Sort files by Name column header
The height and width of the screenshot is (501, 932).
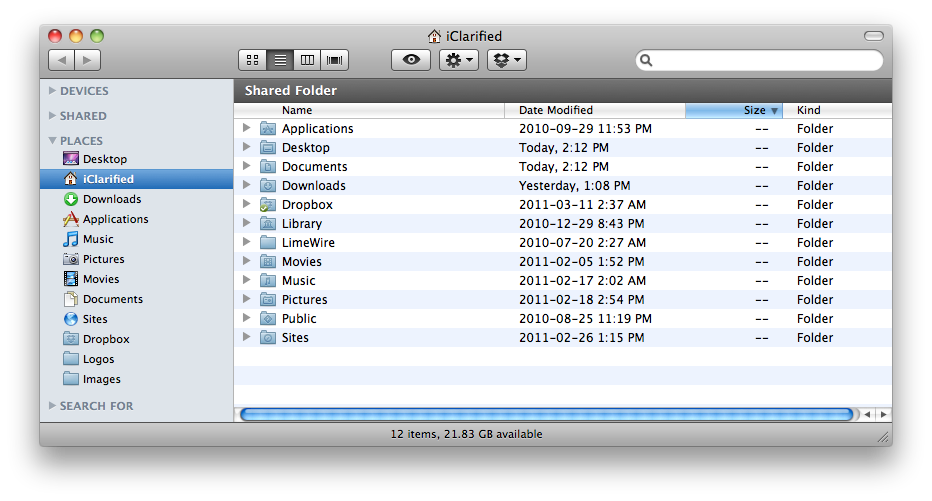coord(297,110)
